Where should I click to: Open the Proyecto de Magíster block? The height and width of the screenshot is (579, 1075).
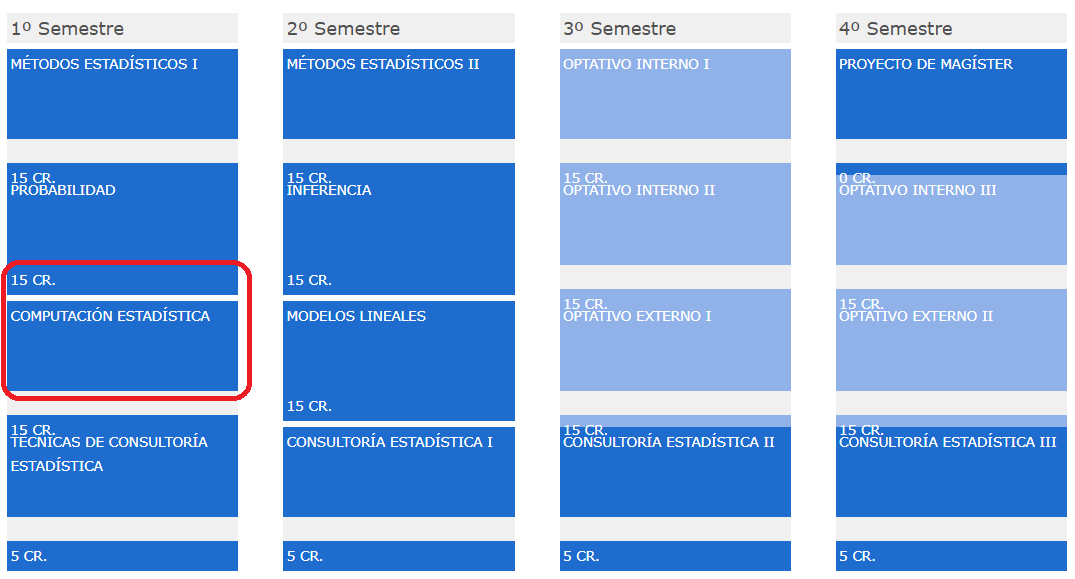(951, 94)
